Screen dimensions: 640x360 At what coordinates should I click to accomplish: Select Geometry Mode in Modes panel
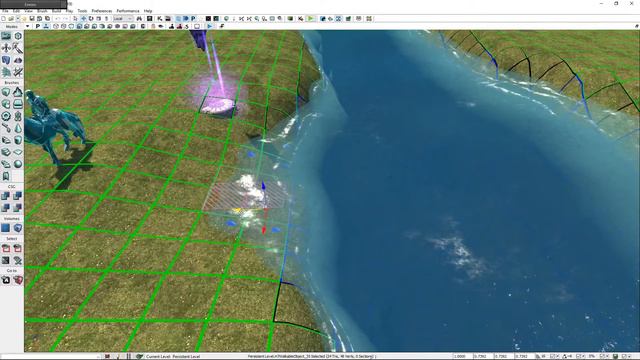[x=18, y=36]
